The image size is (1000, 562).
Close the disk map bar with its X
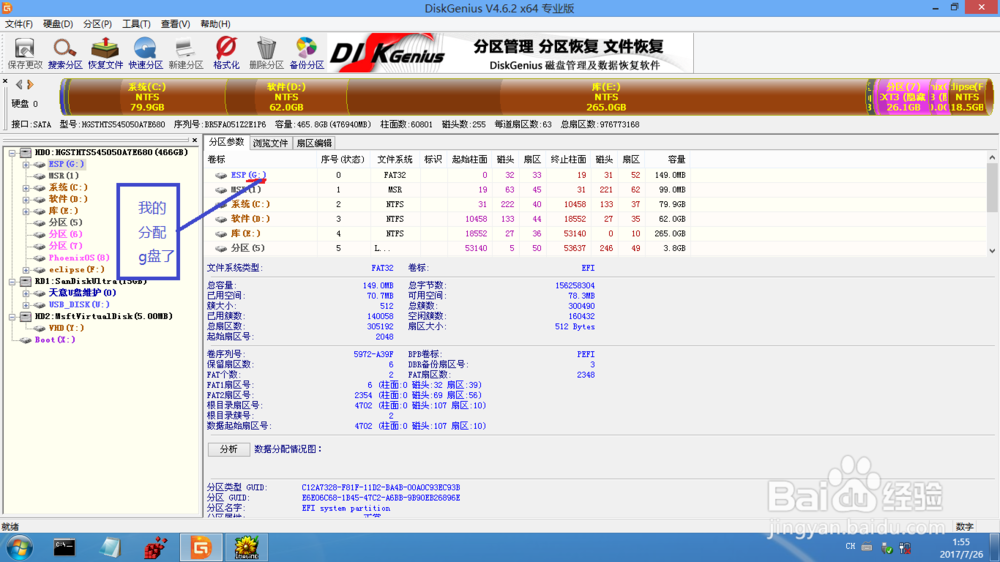click(x=5, y=82)
